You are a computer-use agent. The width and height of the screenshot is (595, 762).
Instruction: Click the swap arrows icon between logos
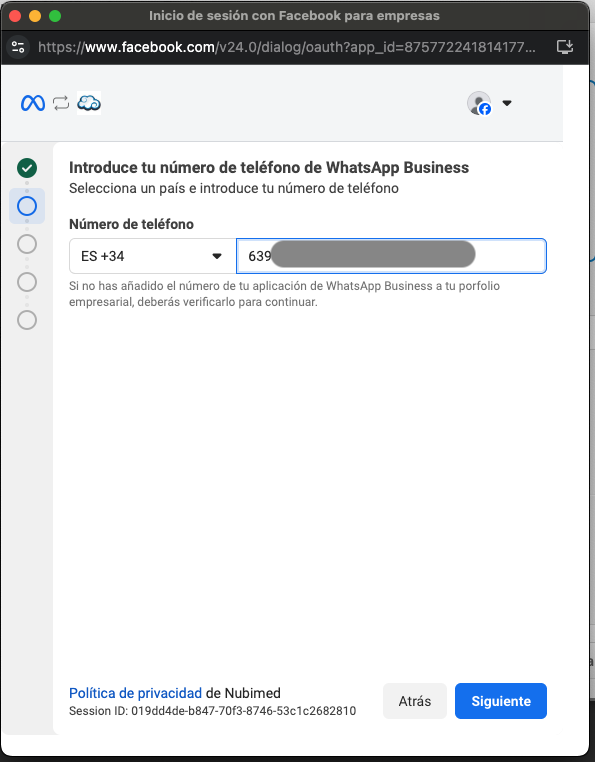click(61, 103)
